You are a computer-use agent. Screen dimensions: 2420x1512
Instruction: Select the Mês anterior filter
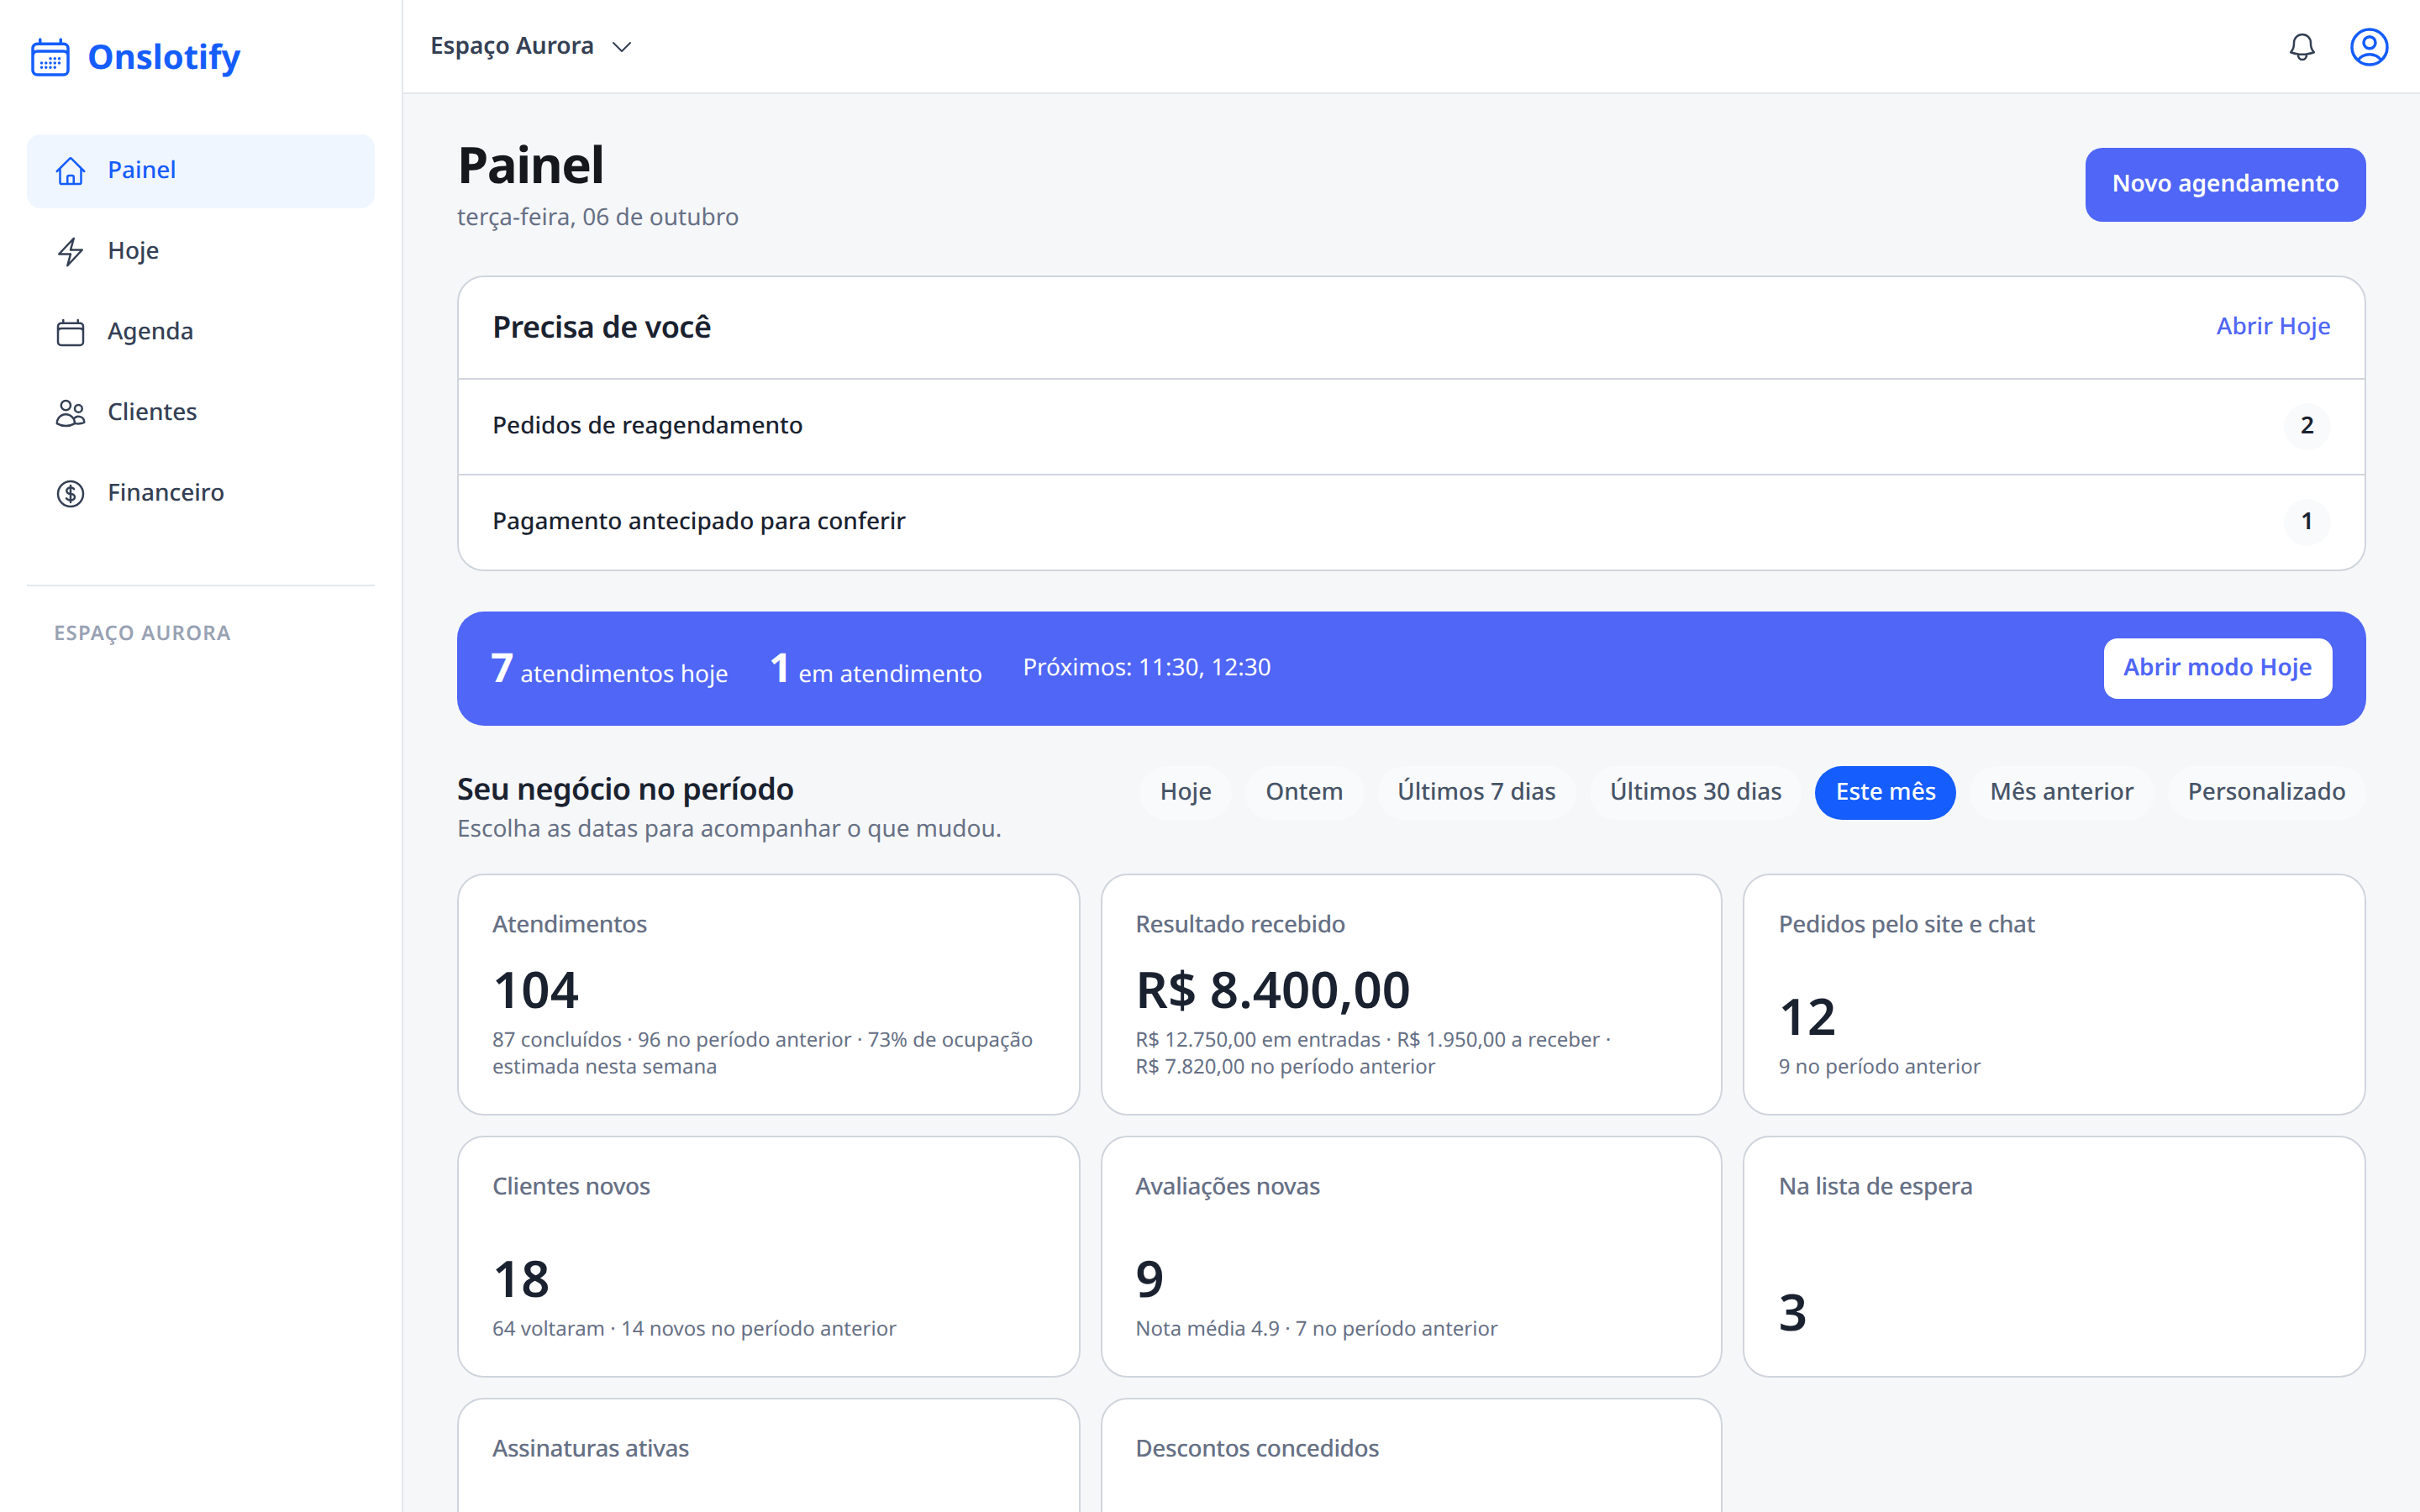pyautogui.click(x=2061, y=792)
